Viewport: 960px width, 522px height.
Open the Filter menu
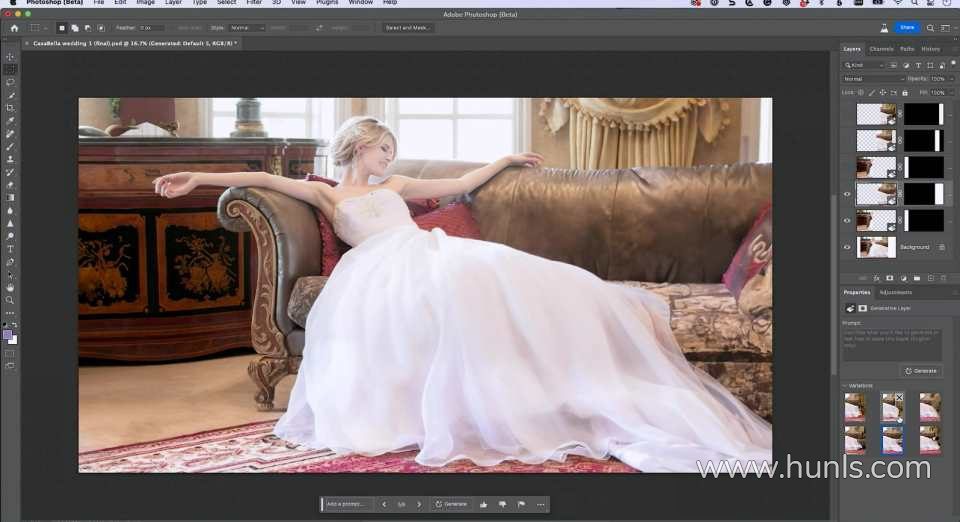pyautogui.click(x=254, y=3)
